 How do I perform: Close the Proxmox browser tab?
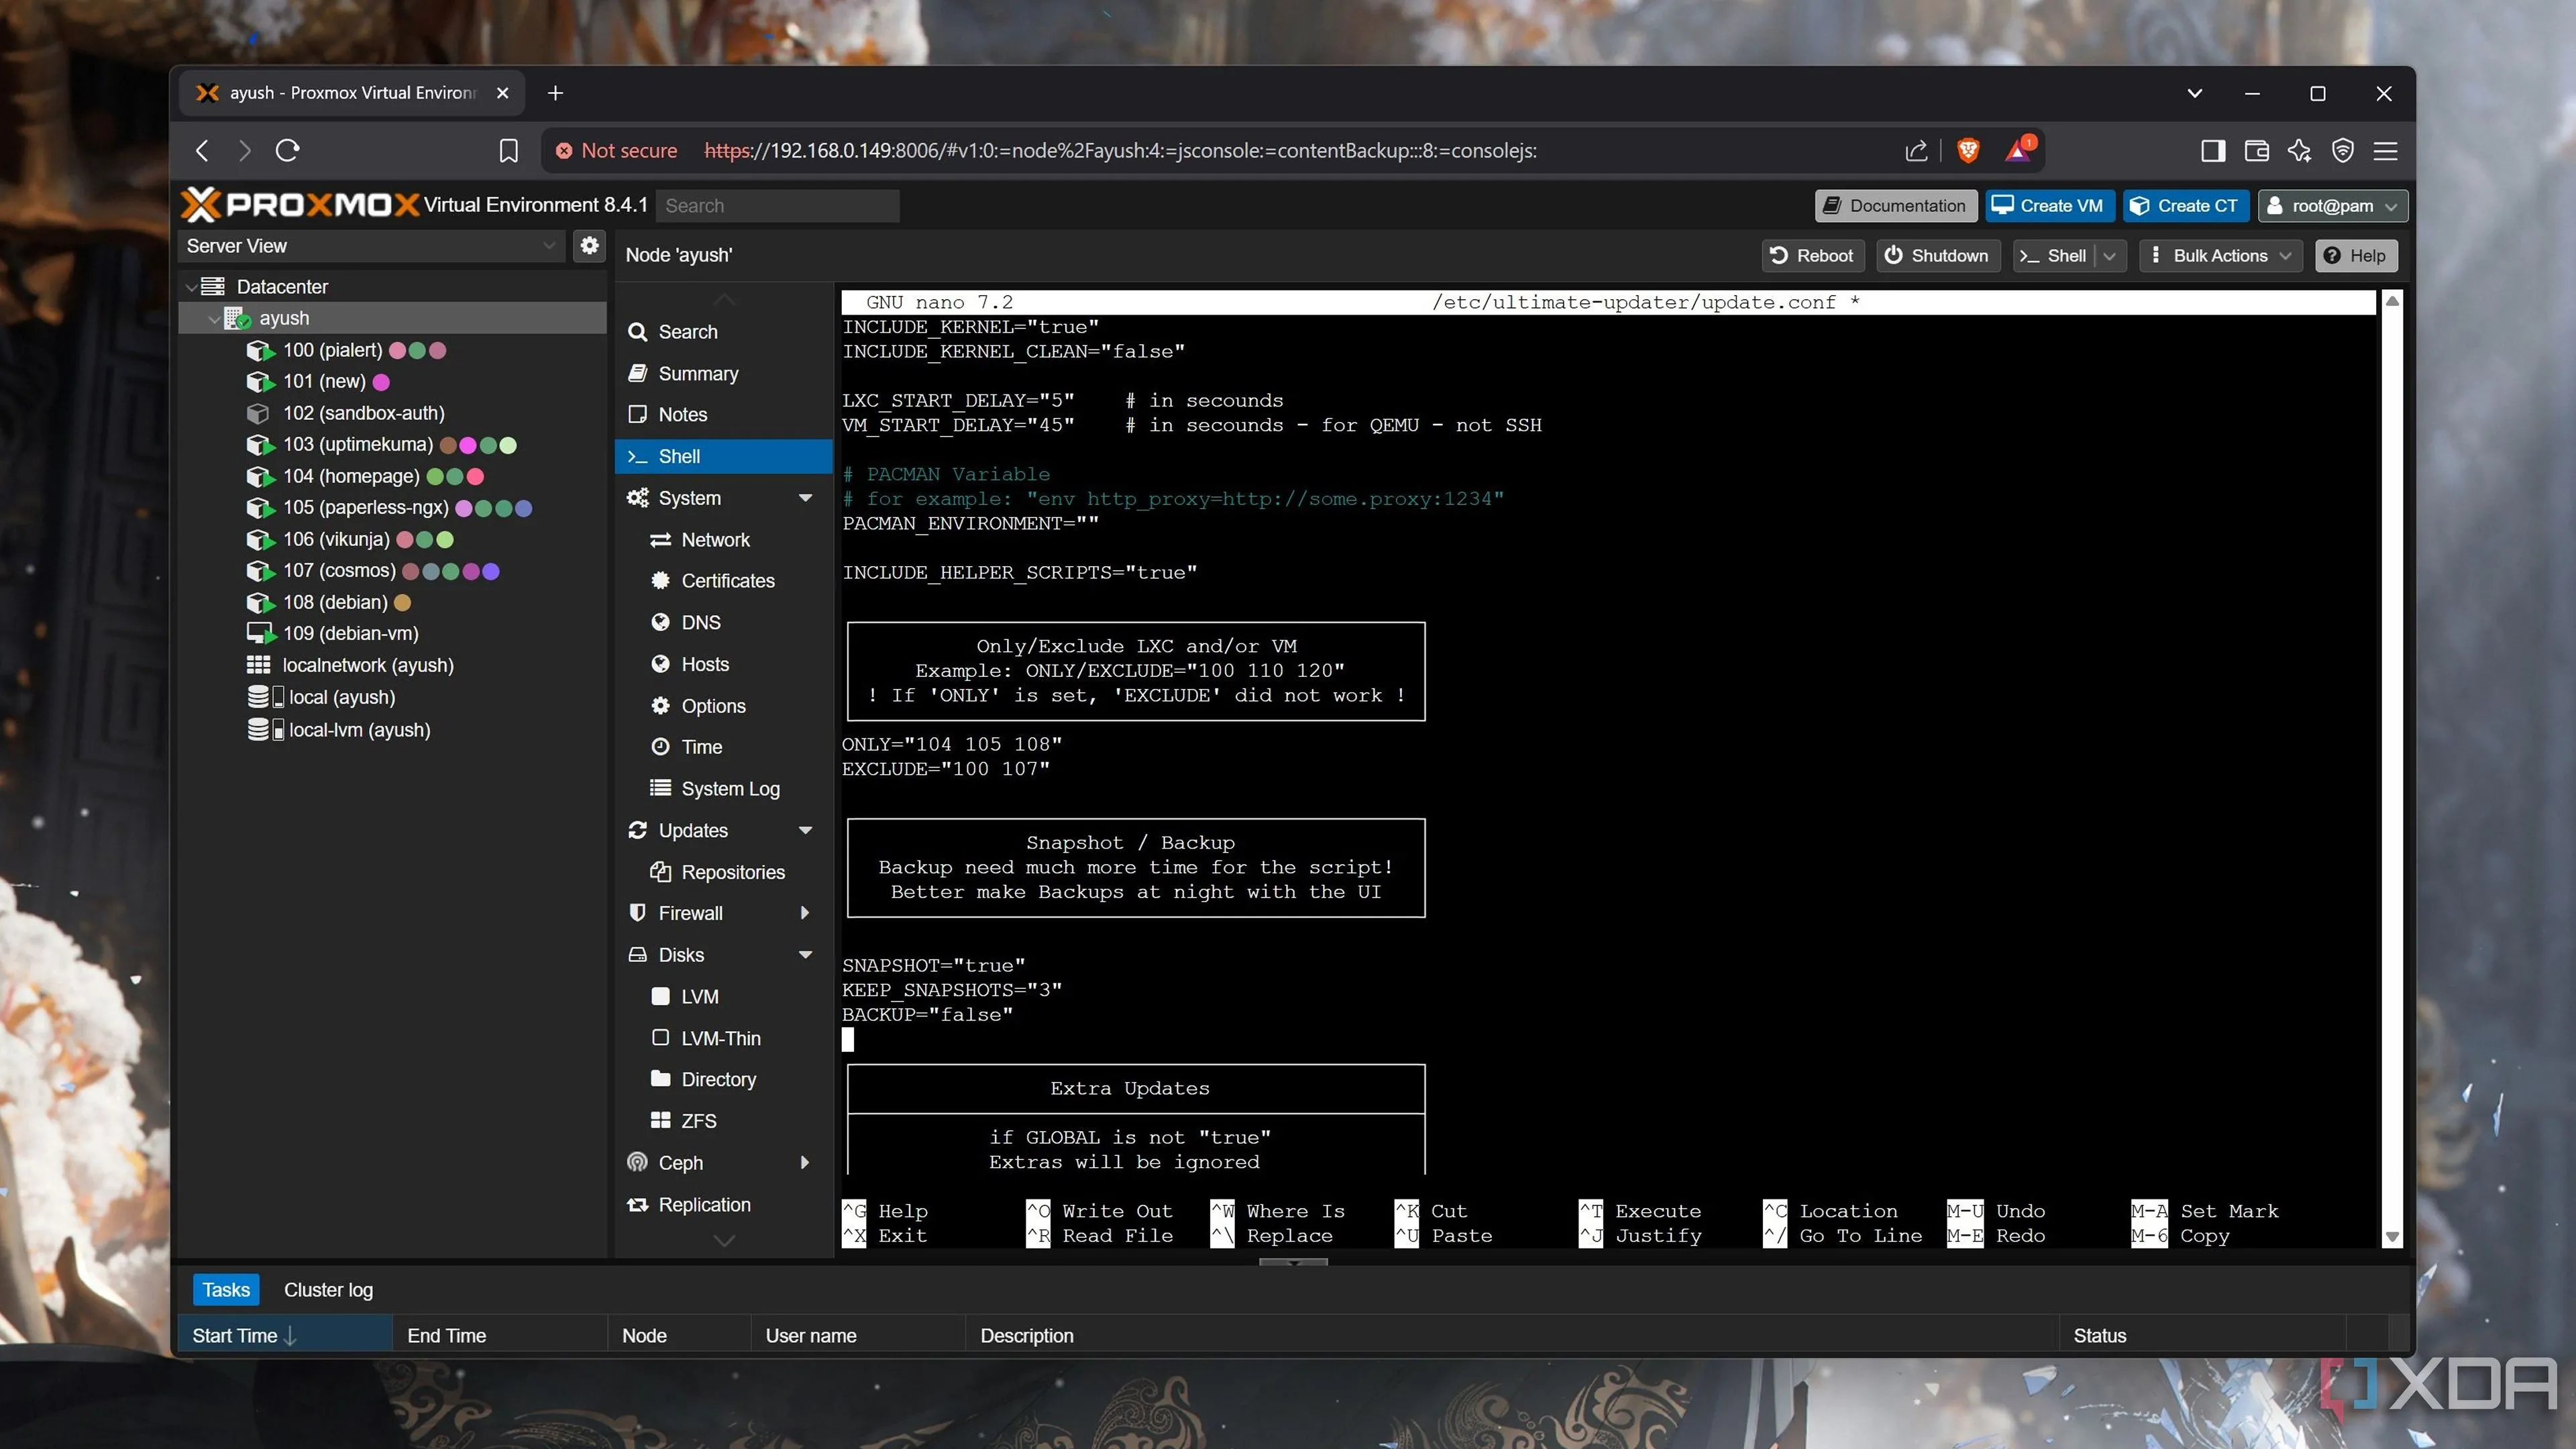[503, 93]
